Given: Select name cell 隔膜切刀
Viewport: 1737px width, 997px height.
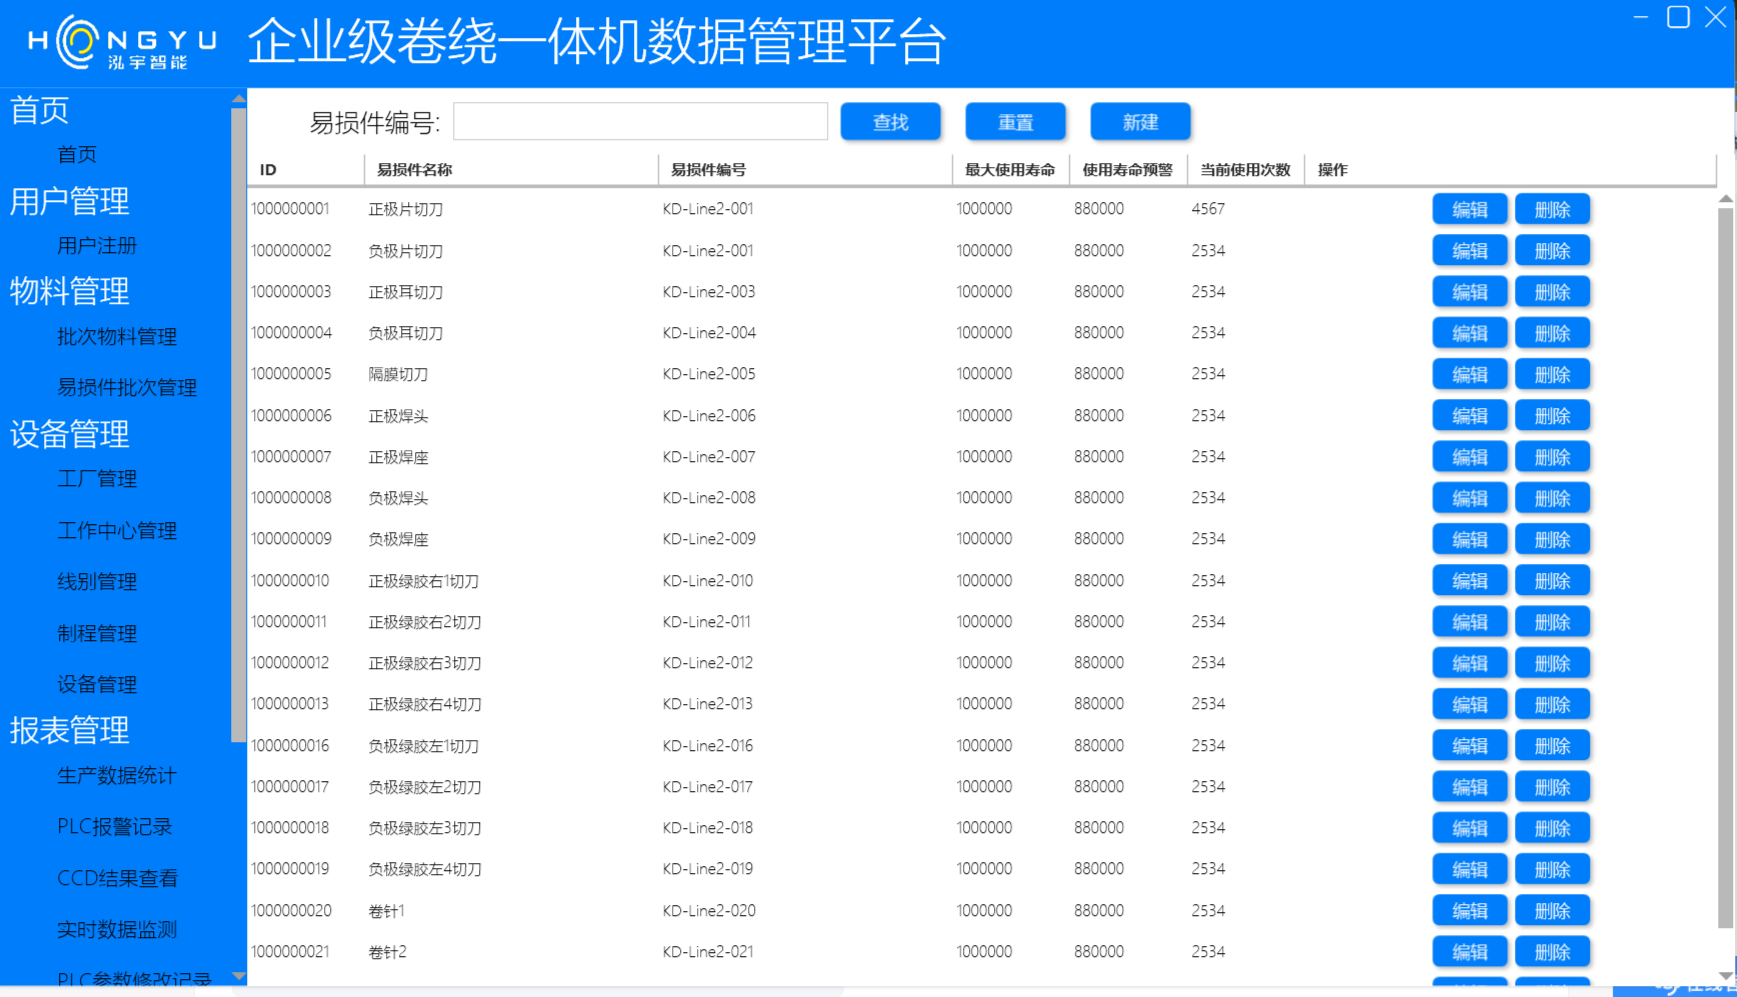Looking at the screenshot, I should (398, 375).
